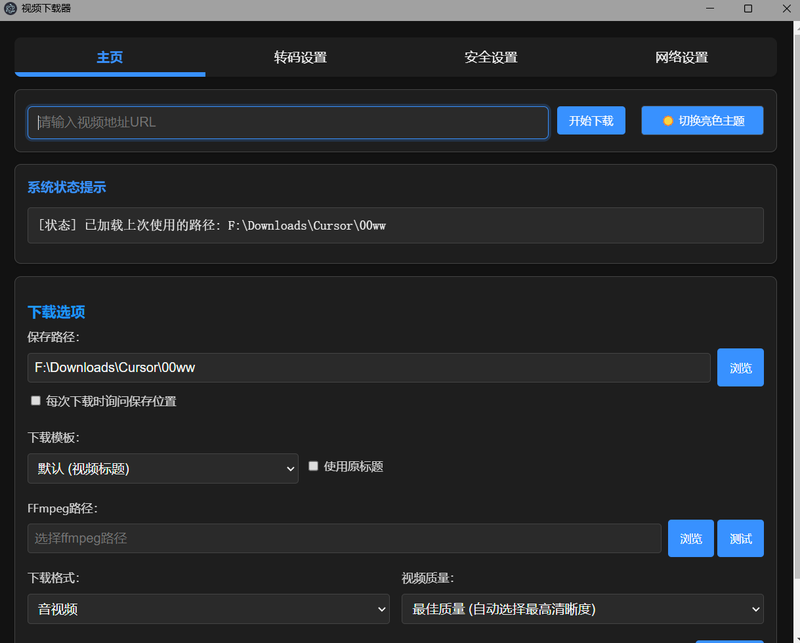Open the 安全设置 tab
800x643 pixels.
click(491, 57)
